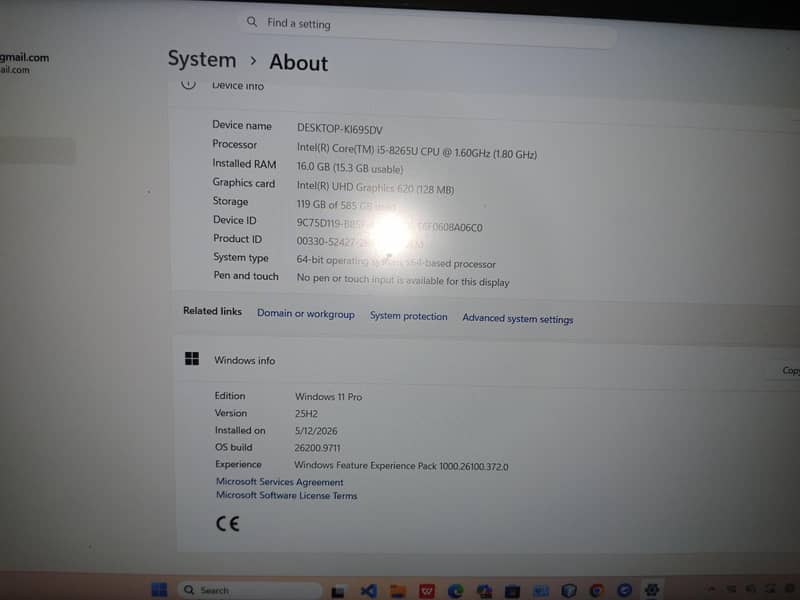Select the processor value Intel Core i5-8265U
The height and width of the screenshot is (600, 800).
[x=416, y=151]
